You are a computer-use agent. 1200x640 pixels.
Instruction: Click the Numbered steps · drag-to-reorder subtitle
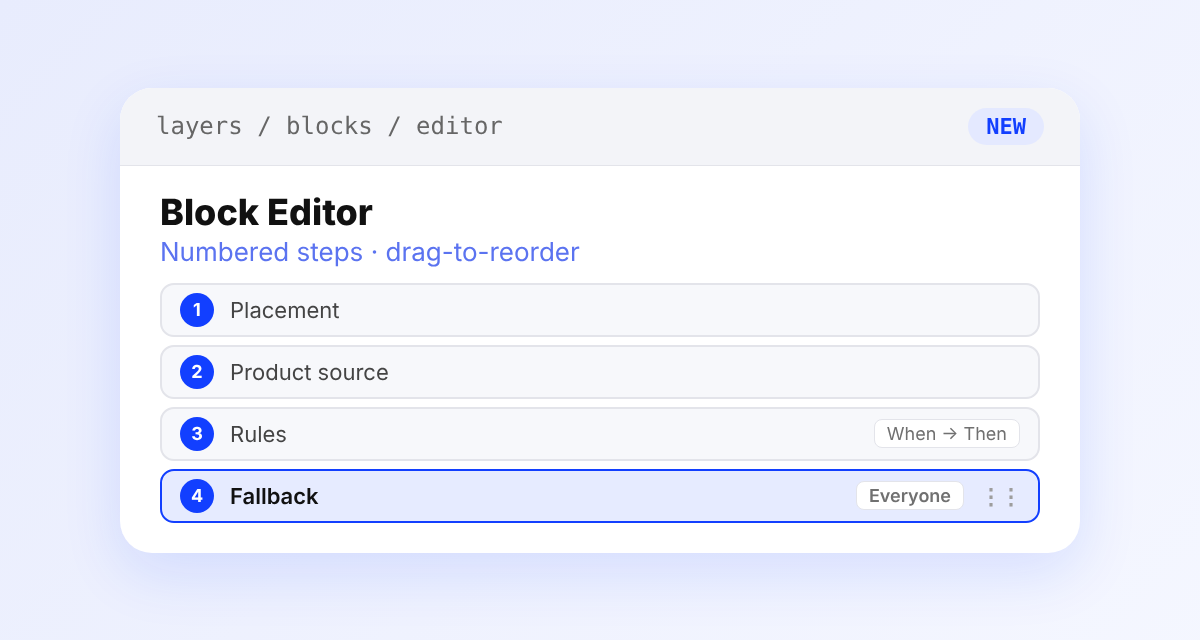click(x=370, y=252)
